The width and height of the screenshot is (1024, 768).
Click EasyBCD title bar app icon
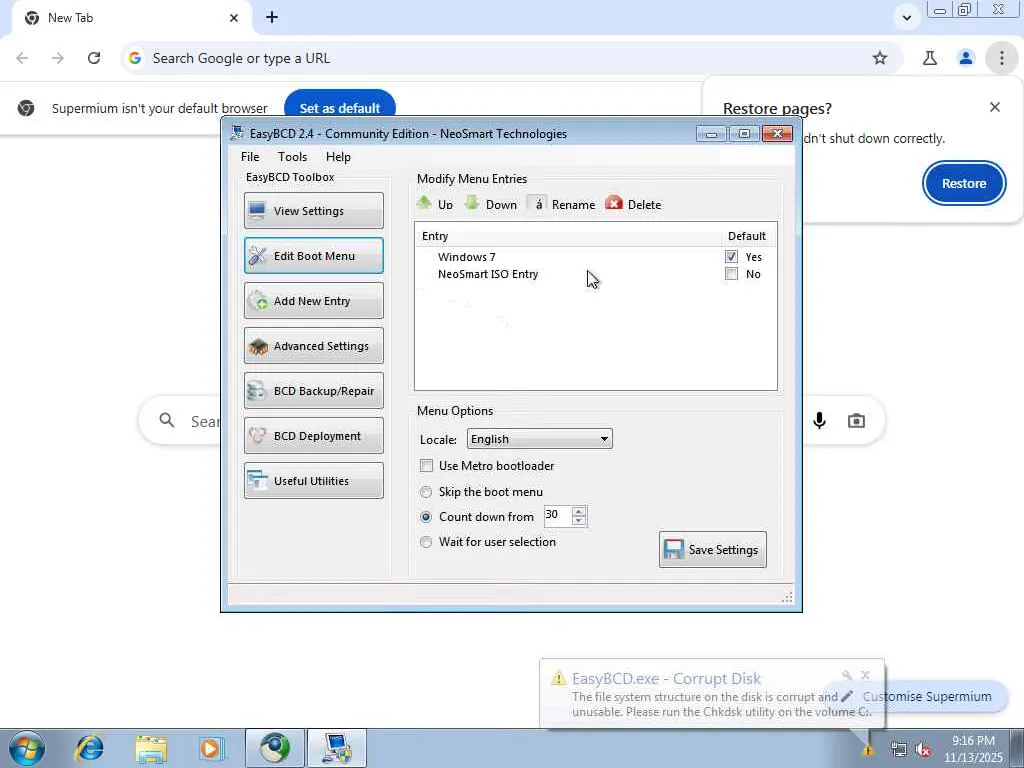[x=236, y=133]
